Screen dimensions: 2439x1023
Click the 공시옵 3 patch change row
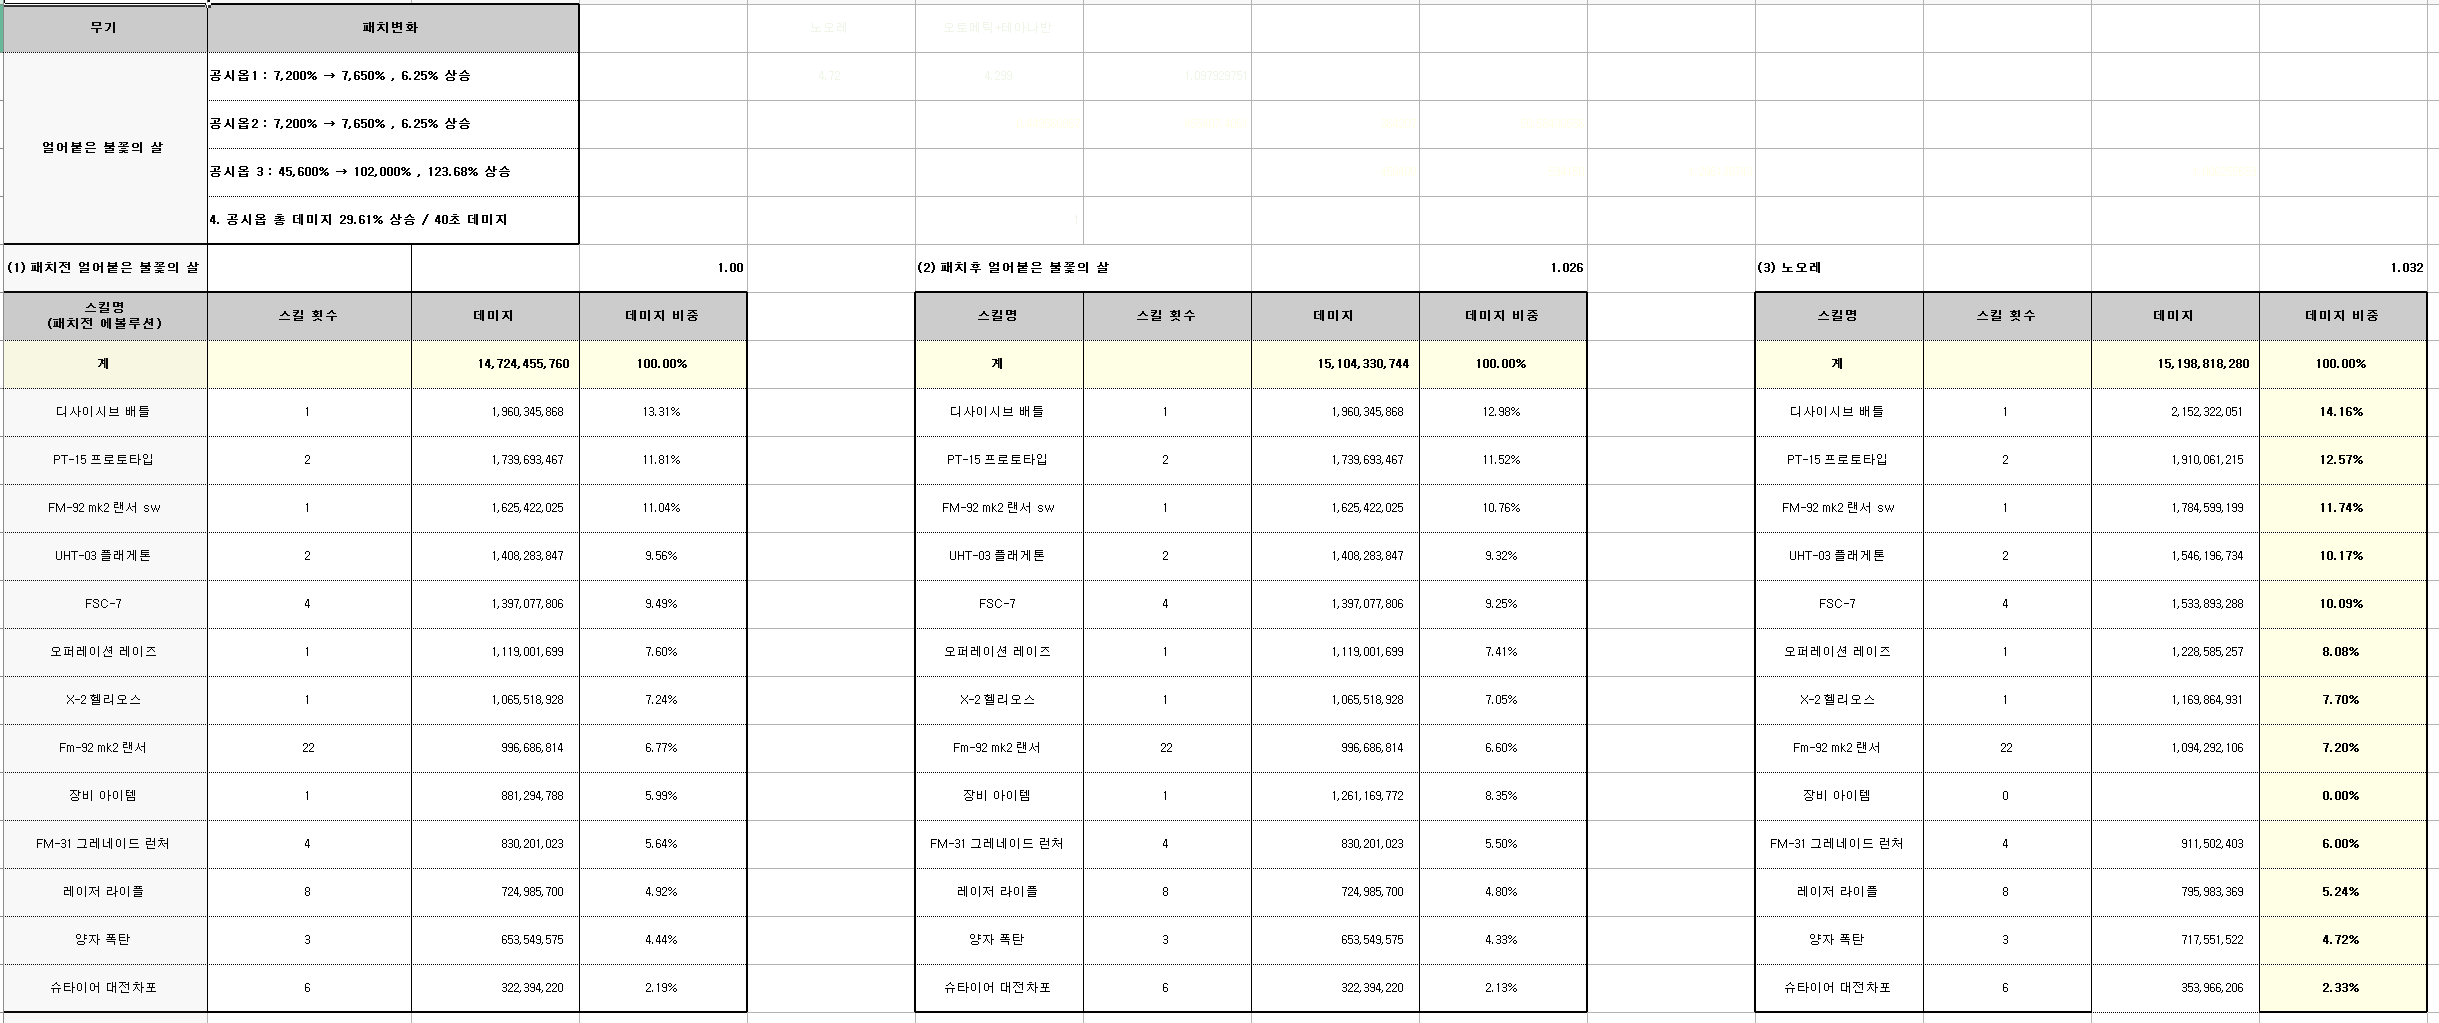click(x=392, y=172)
